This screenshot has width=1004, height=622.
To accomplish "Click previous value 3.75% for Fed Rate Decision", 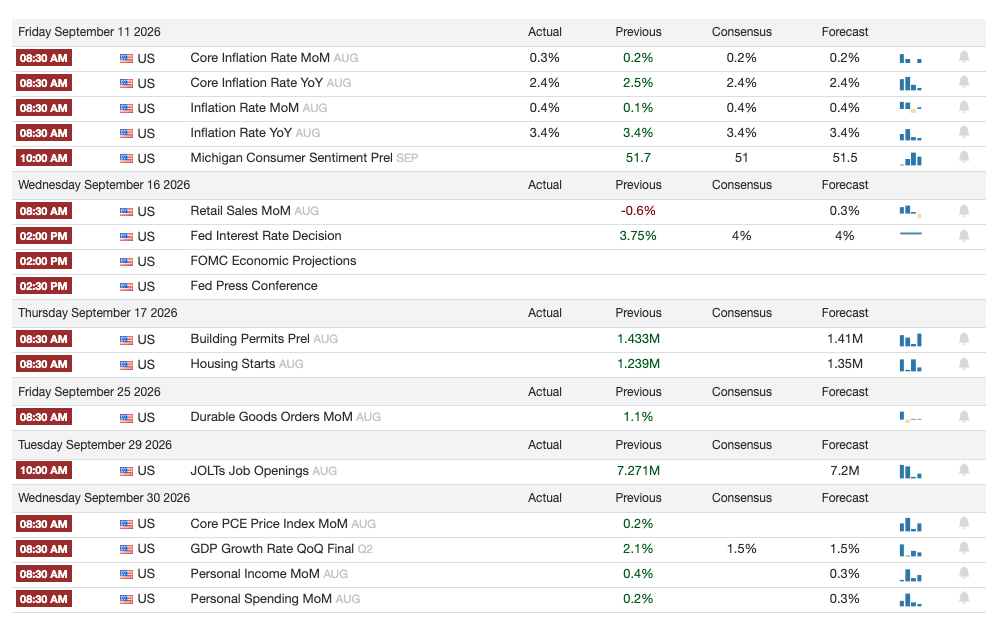I will (x=638, y=236).
